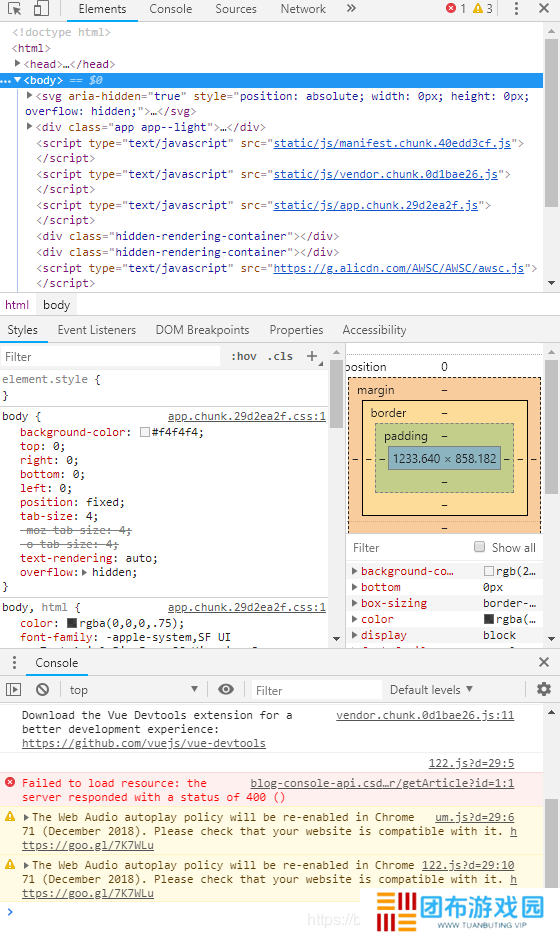Open the console drawer three-dot menu
This screenshot has width=560, height=938.
coord(14,663)
